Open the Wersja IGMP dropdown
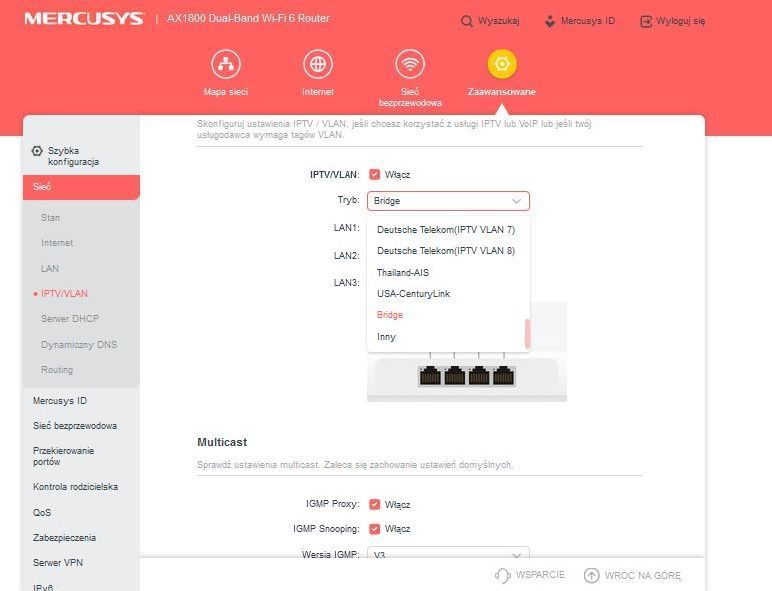The width and height of the screenshot is (772, 591). (x=448, y=553)
